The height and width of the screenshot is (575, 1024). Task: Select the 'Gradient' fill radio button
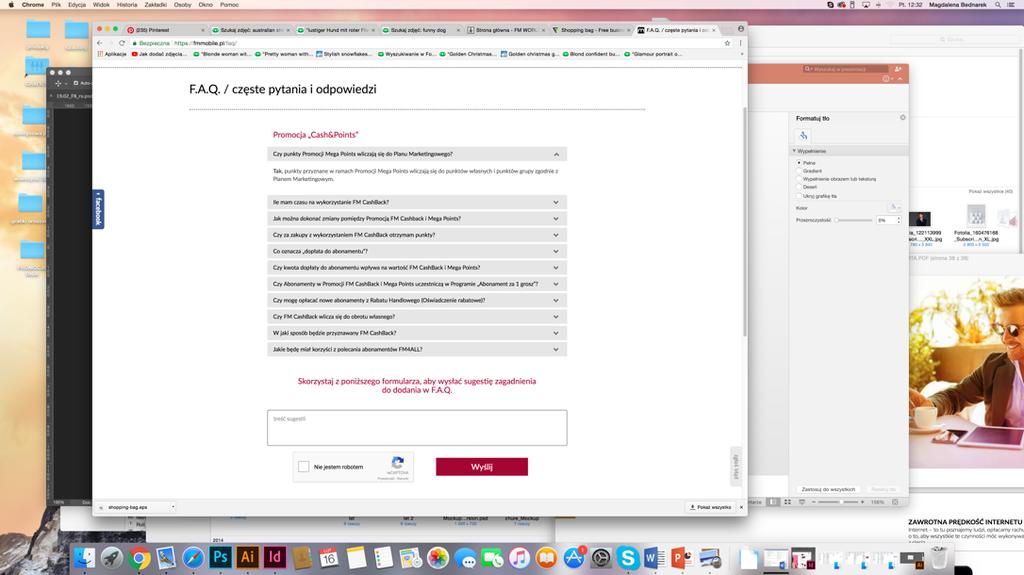798,171
